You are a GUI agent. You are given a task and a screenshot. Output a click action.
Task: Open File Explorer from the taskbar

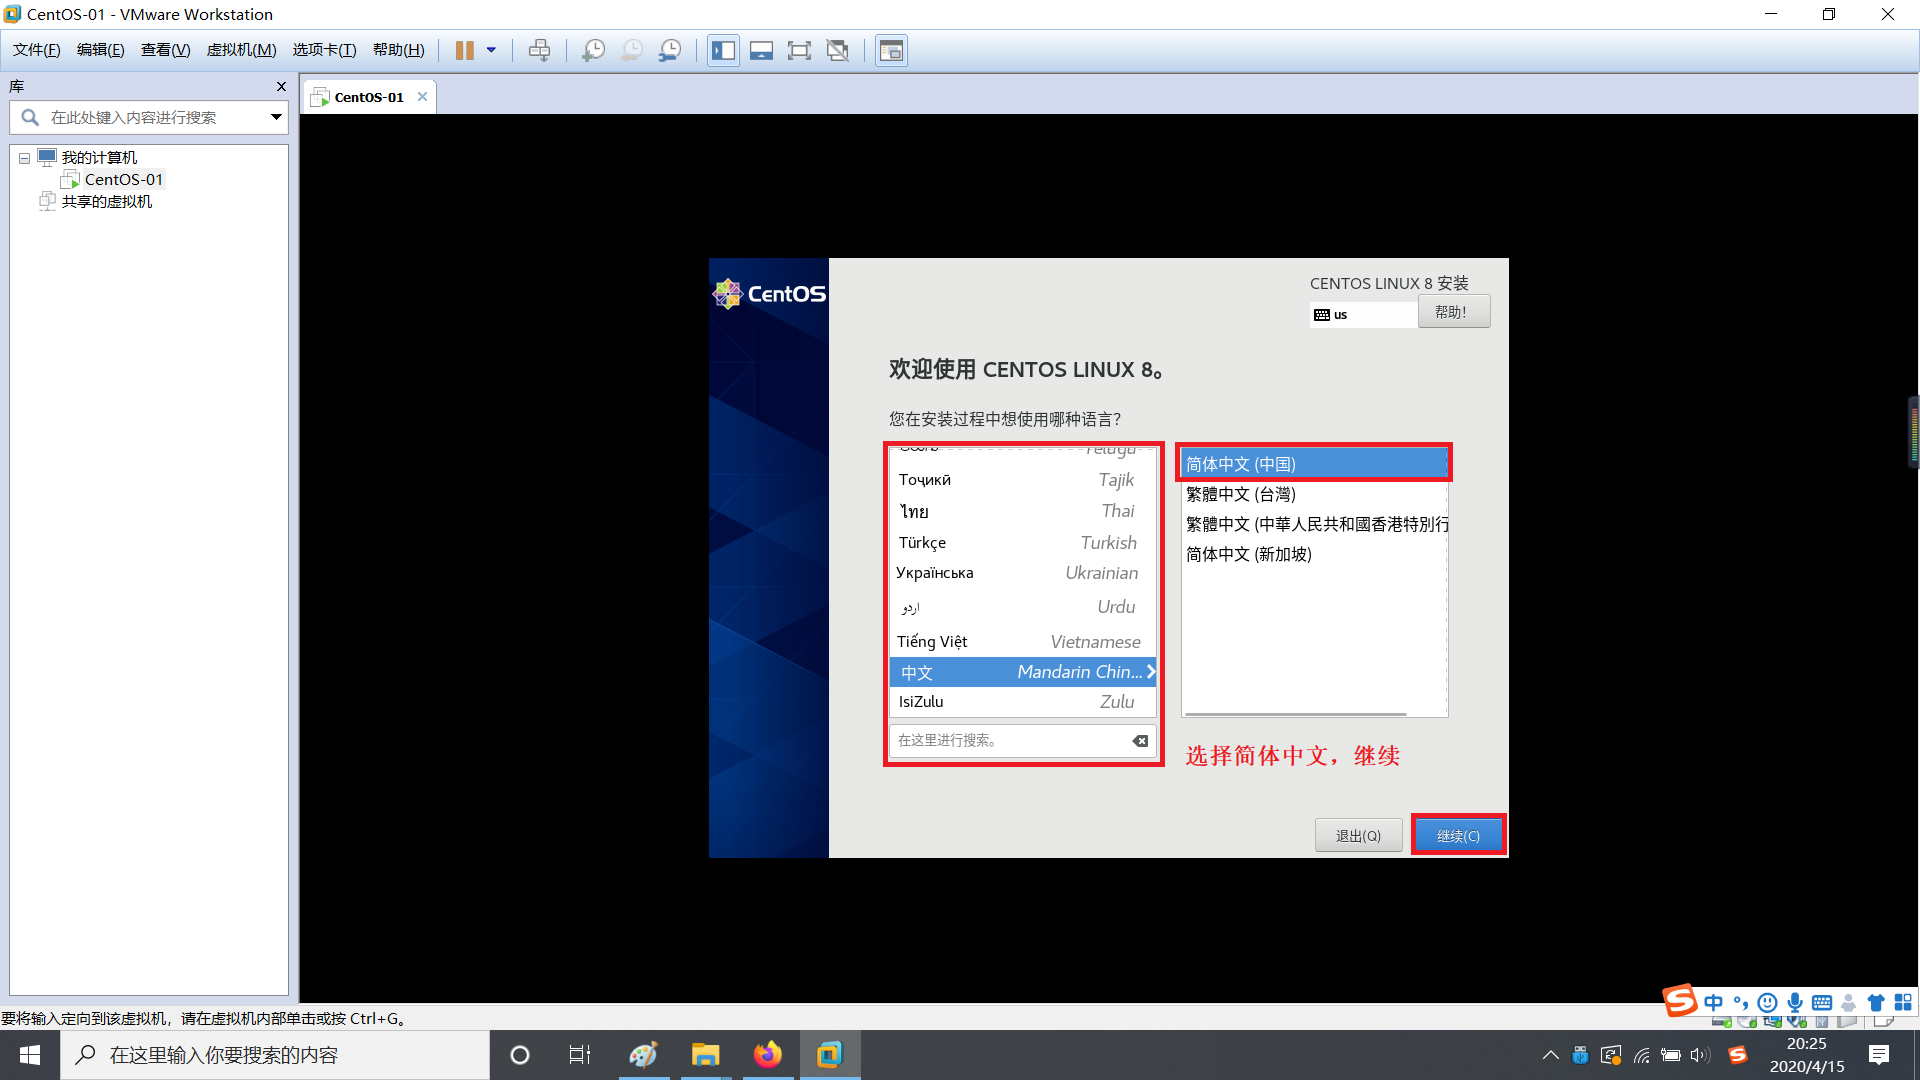(x=705, y=1055)
